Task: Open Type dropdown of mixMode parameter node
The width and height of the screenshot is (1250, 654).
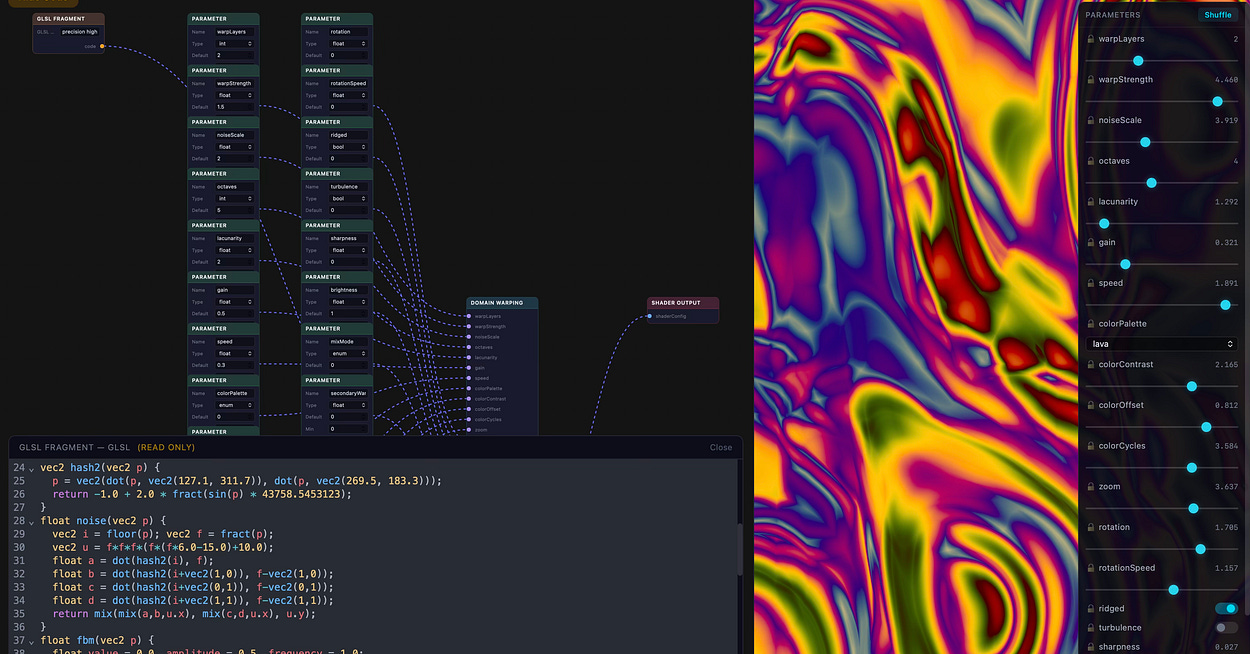Action: pos(348,353)
